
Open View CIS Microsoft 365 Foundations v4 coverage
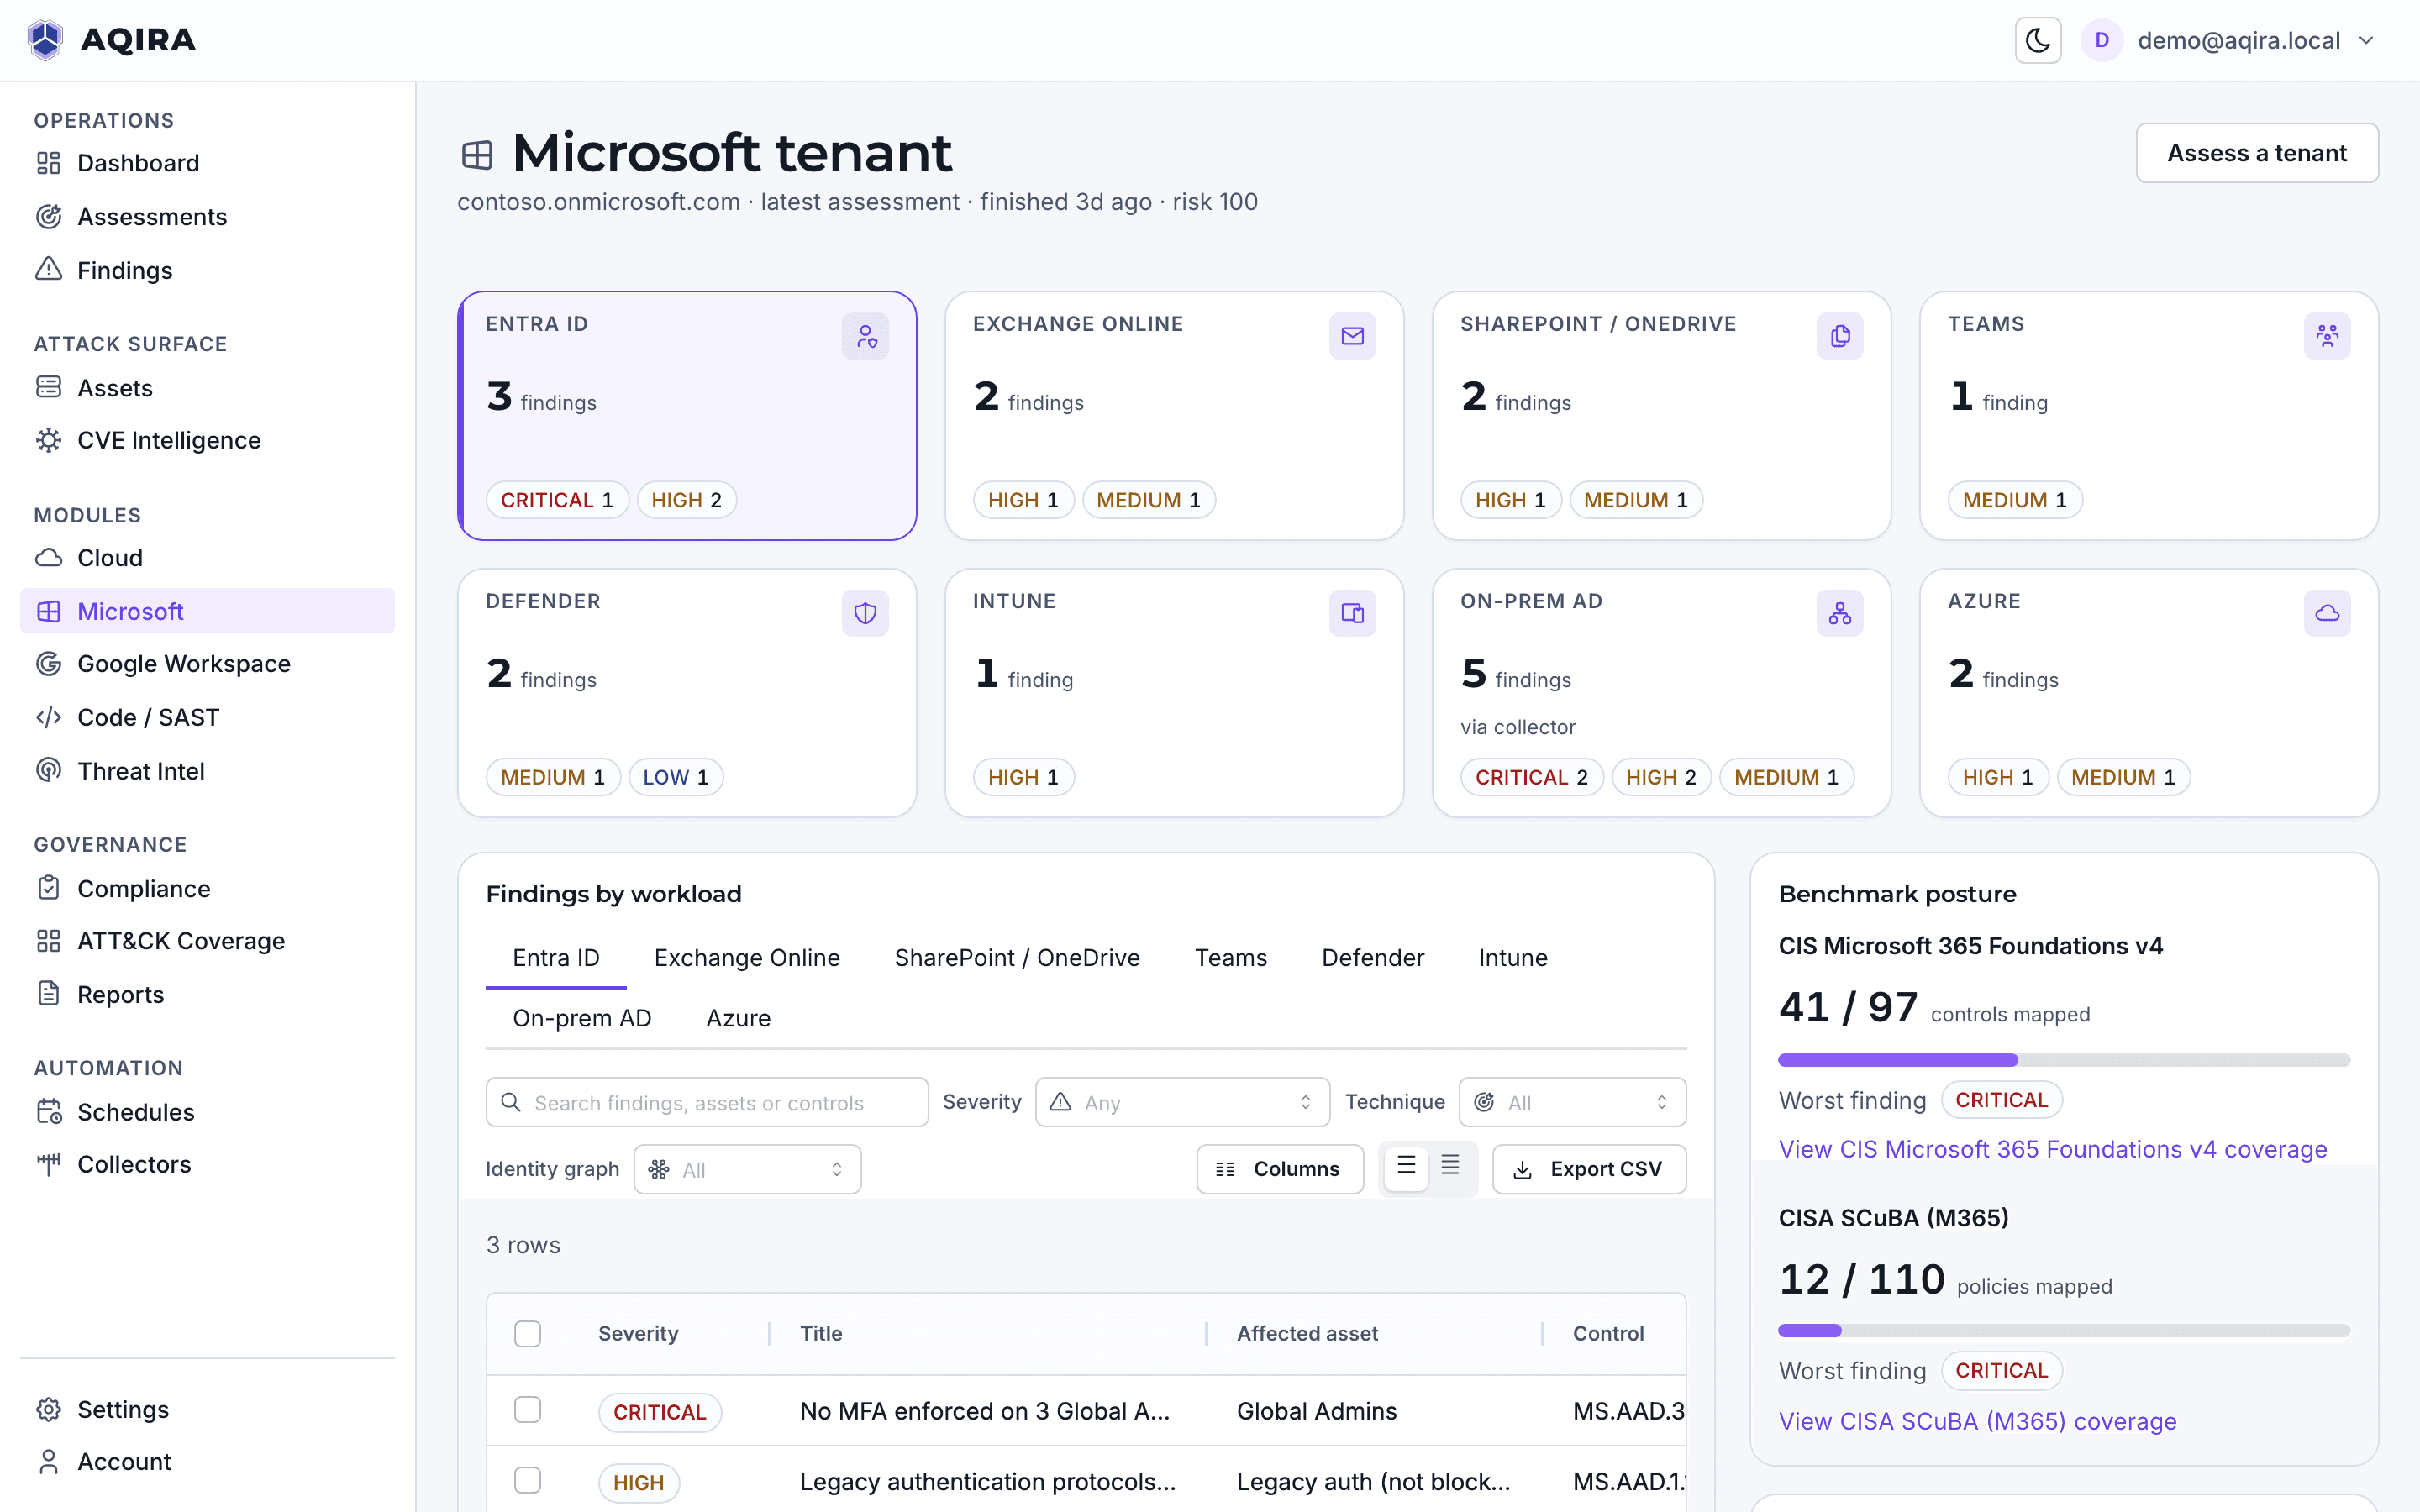click(x=2052, y=1149)
